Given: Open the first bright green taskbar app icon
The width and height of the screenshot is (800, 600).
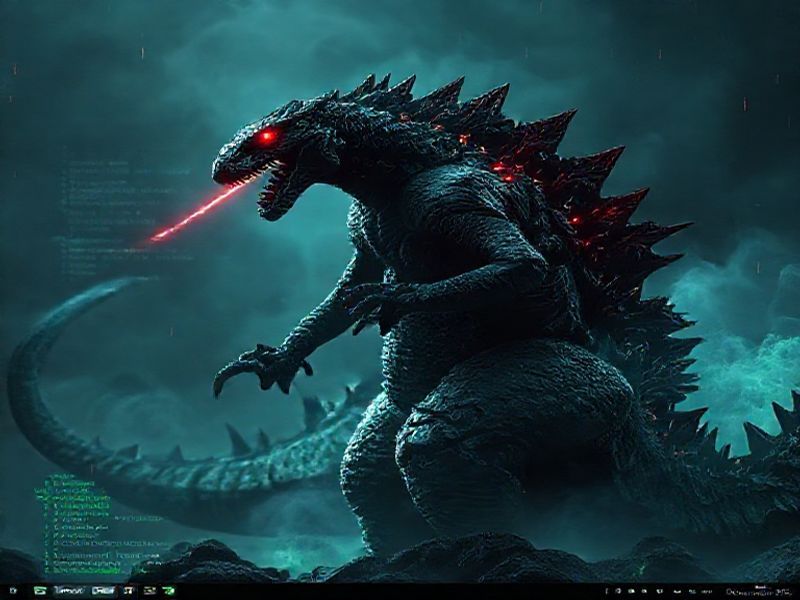Looking at the screenshot, I should click(x=40, y=590).
